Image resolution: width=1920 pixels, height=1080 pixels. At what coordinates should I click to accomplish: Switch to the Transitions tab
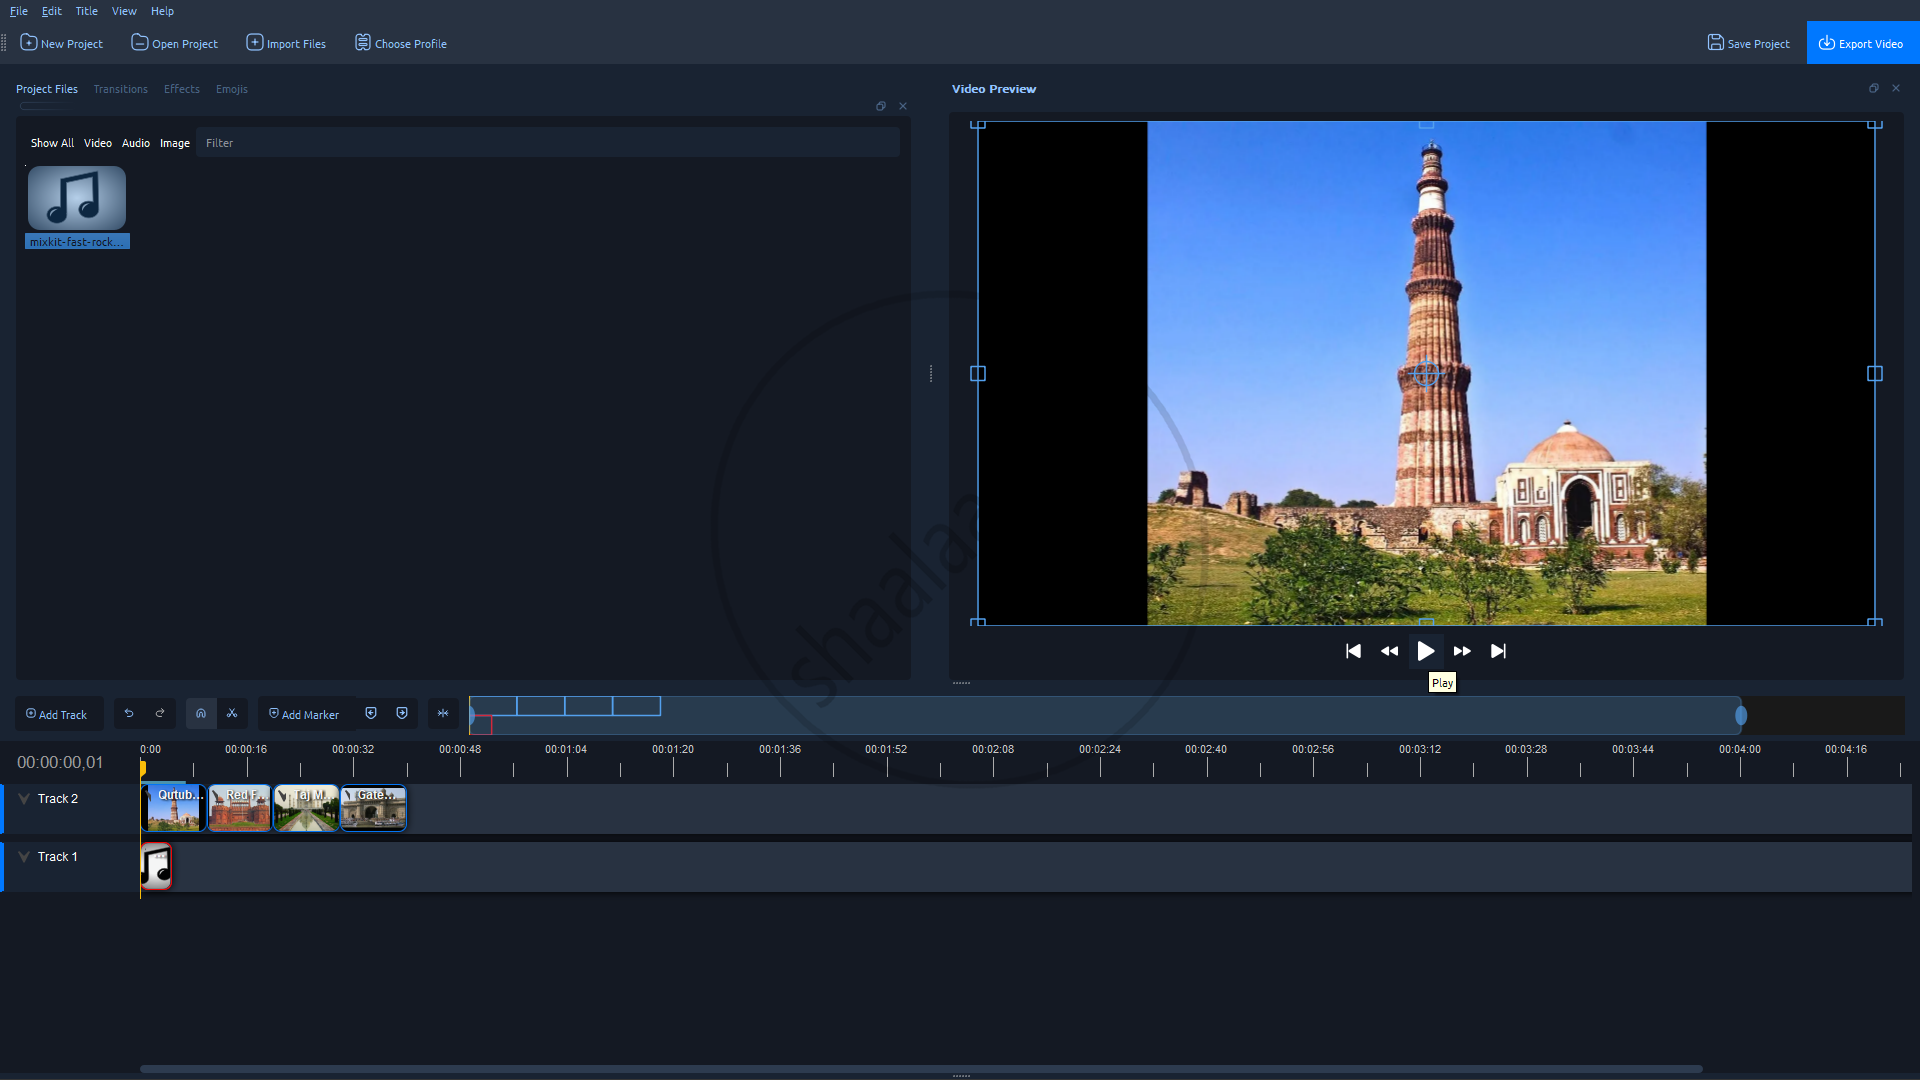(x=120, y=89)
